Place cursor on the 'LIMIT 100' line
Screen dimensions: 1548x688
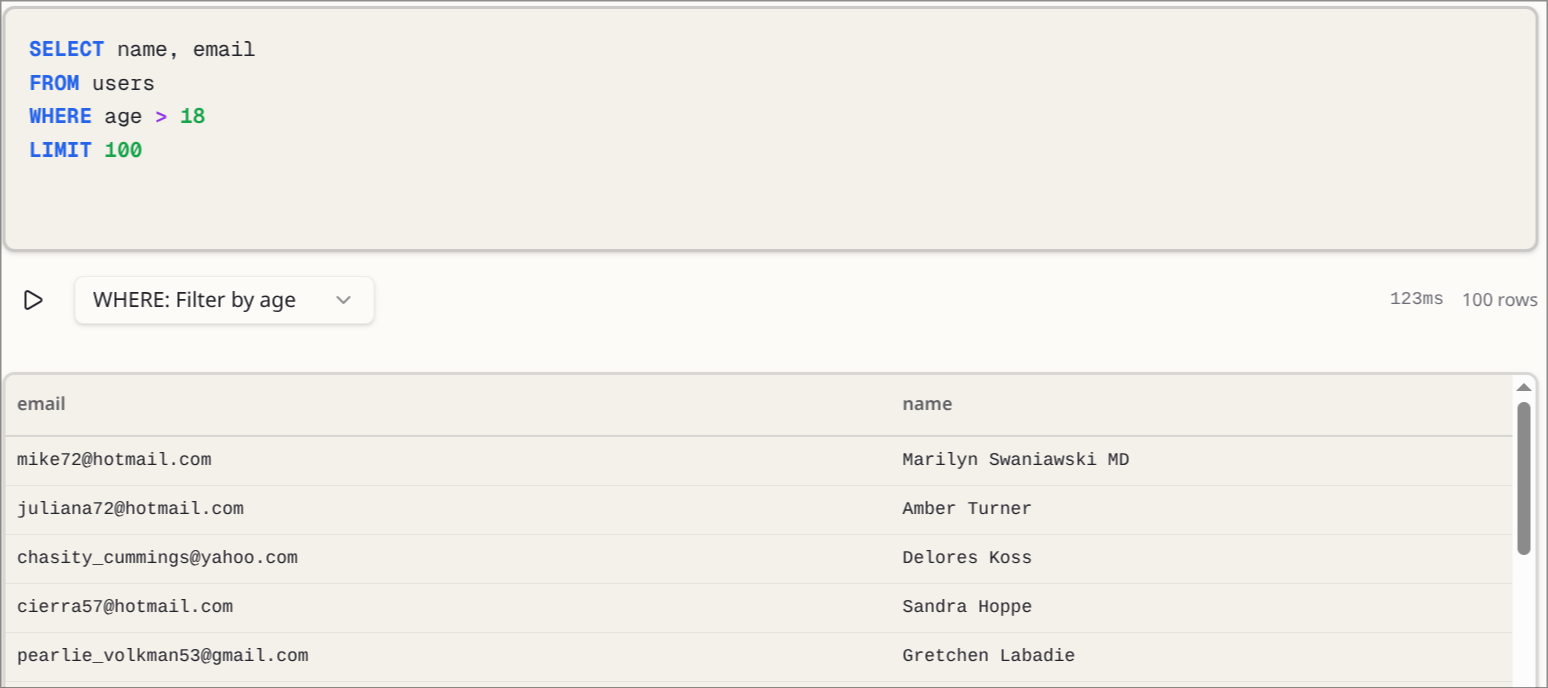tap(86, 151)
